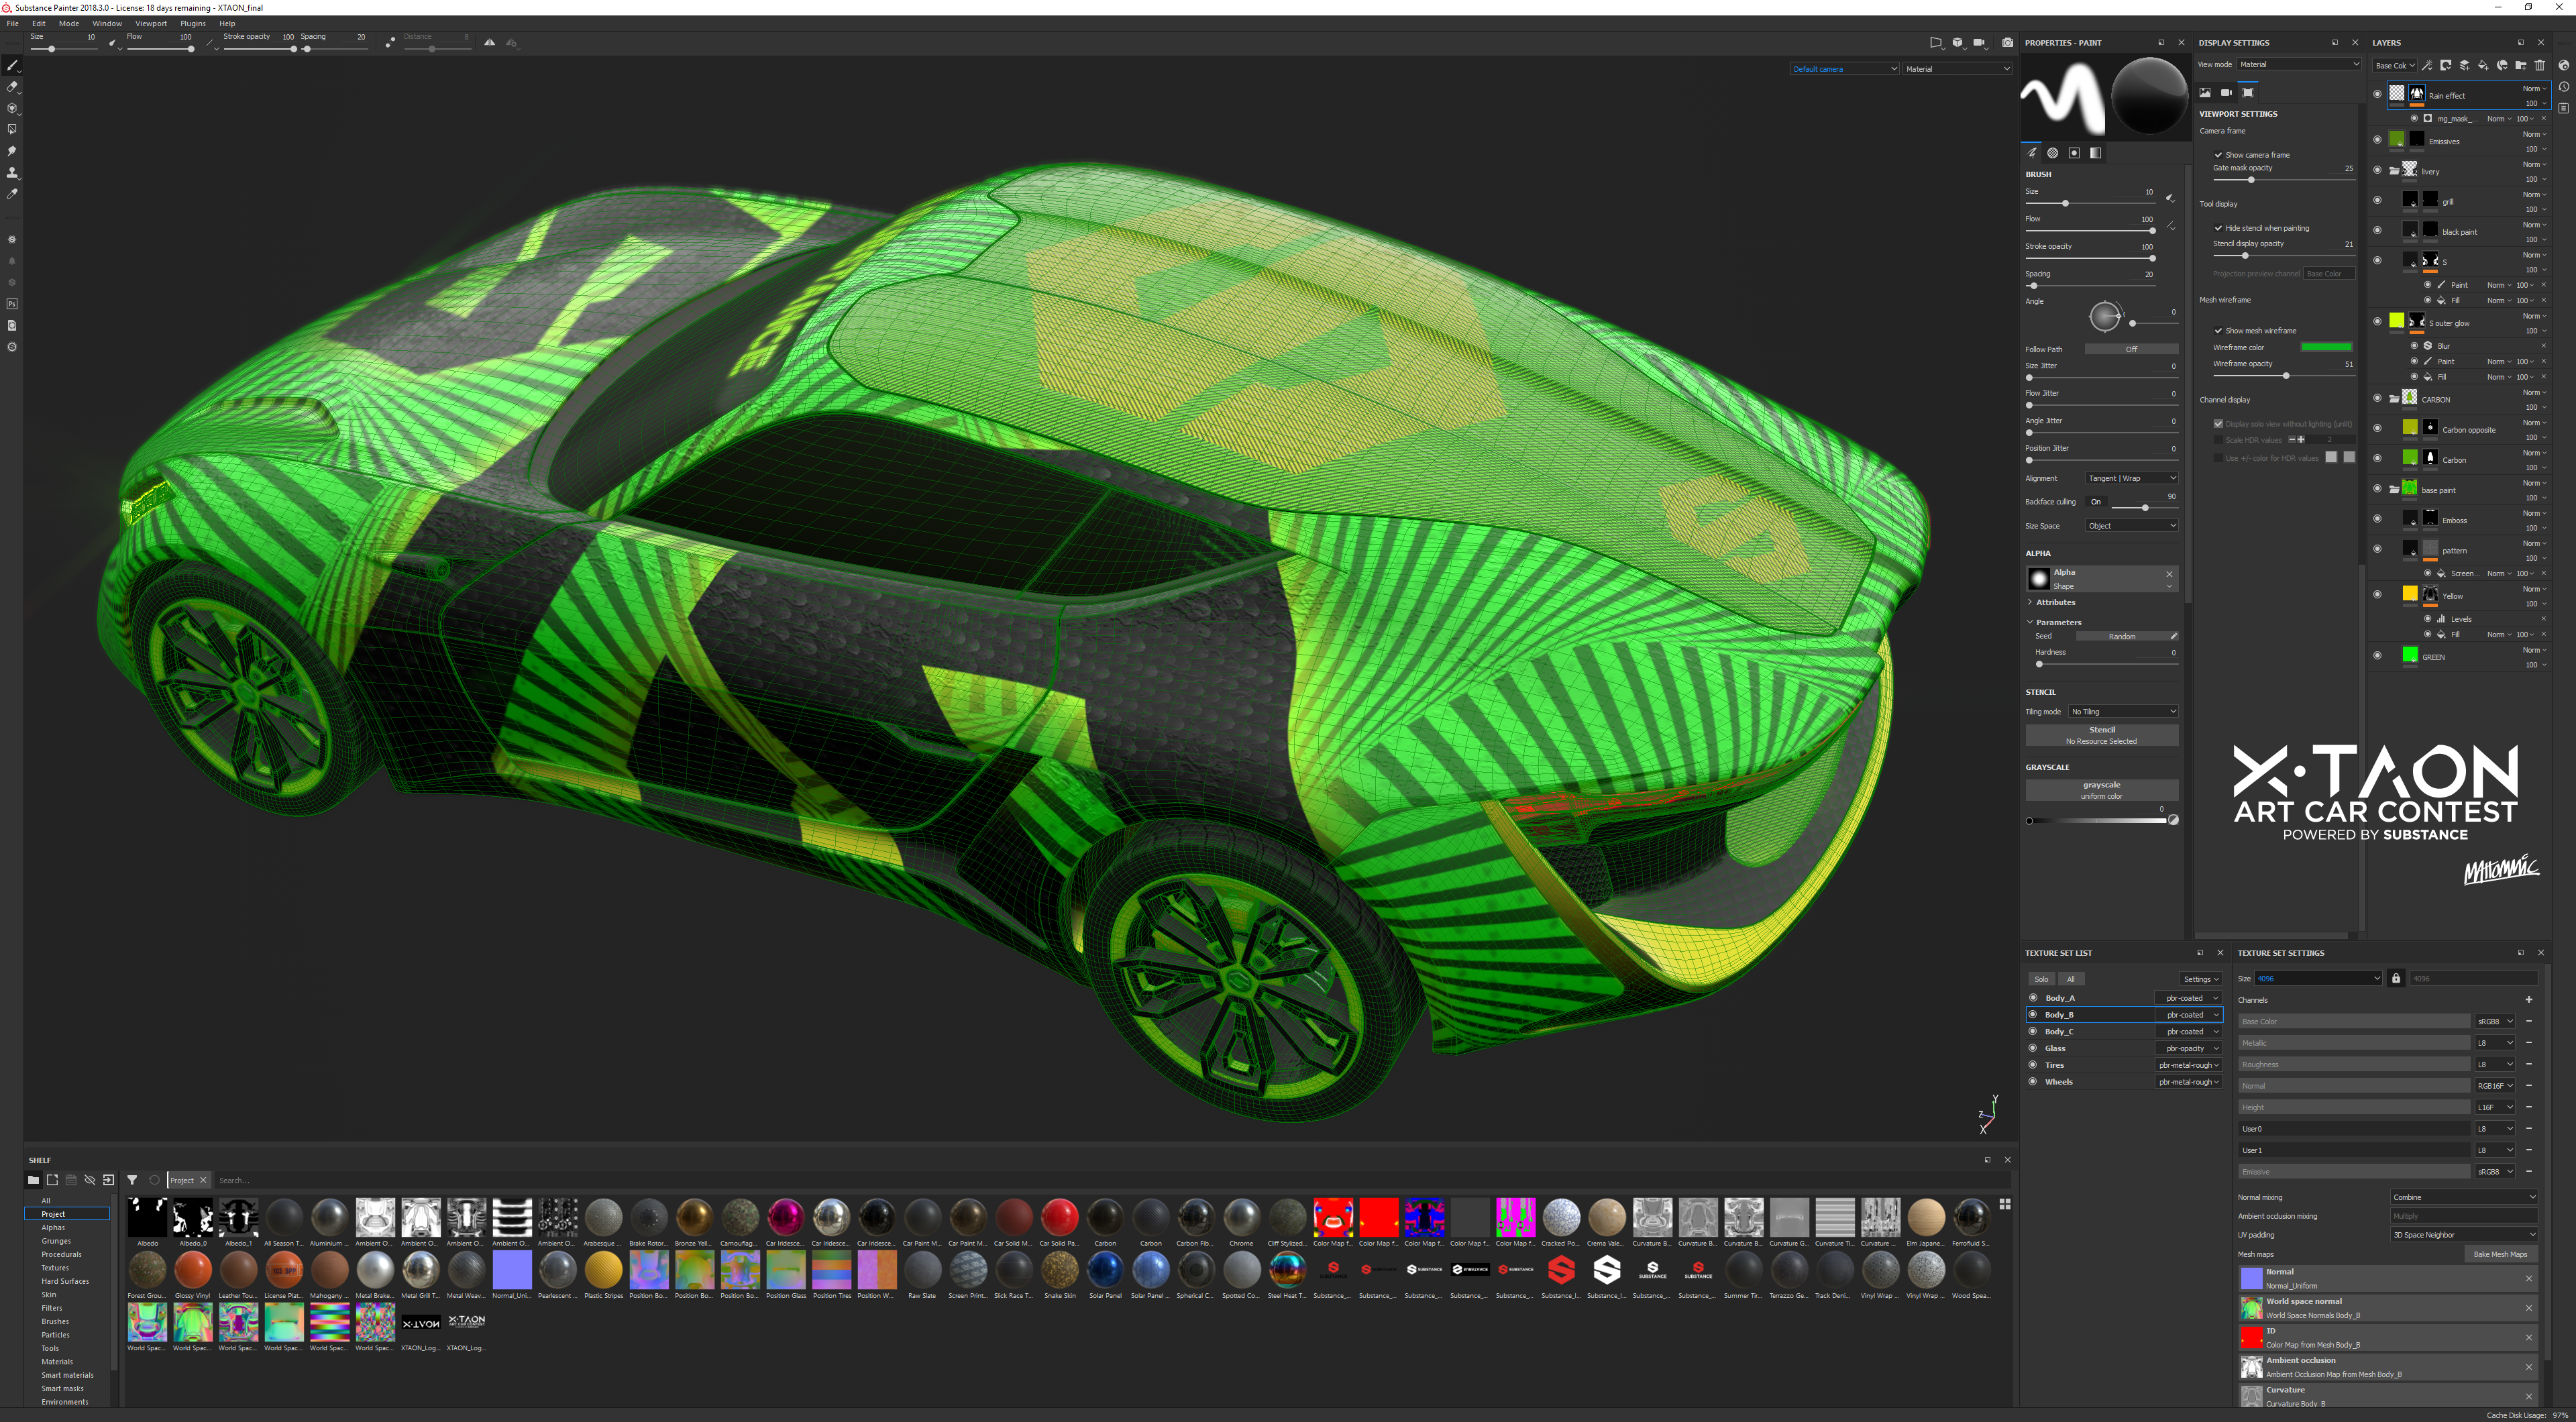The height and width of the screenshot is (1422, 2576).
Task: Add smart material icon in Layers toolbar
Action: tap(2502, 66)
